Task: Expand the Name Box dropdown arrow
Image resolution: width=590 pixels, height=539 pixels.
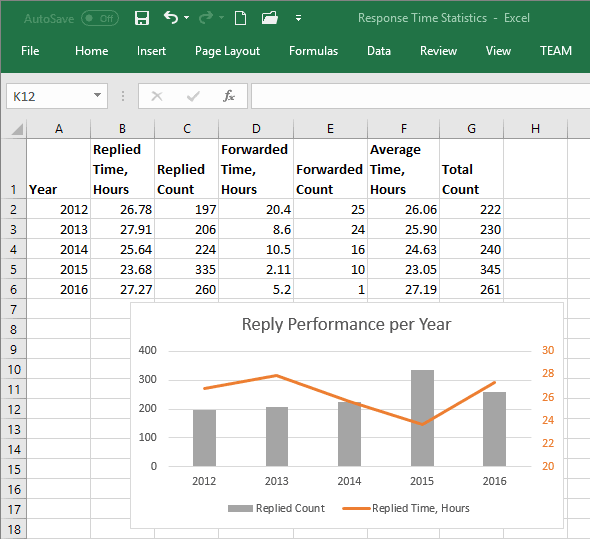Action: pyautogui.click(x=97, y=96)
